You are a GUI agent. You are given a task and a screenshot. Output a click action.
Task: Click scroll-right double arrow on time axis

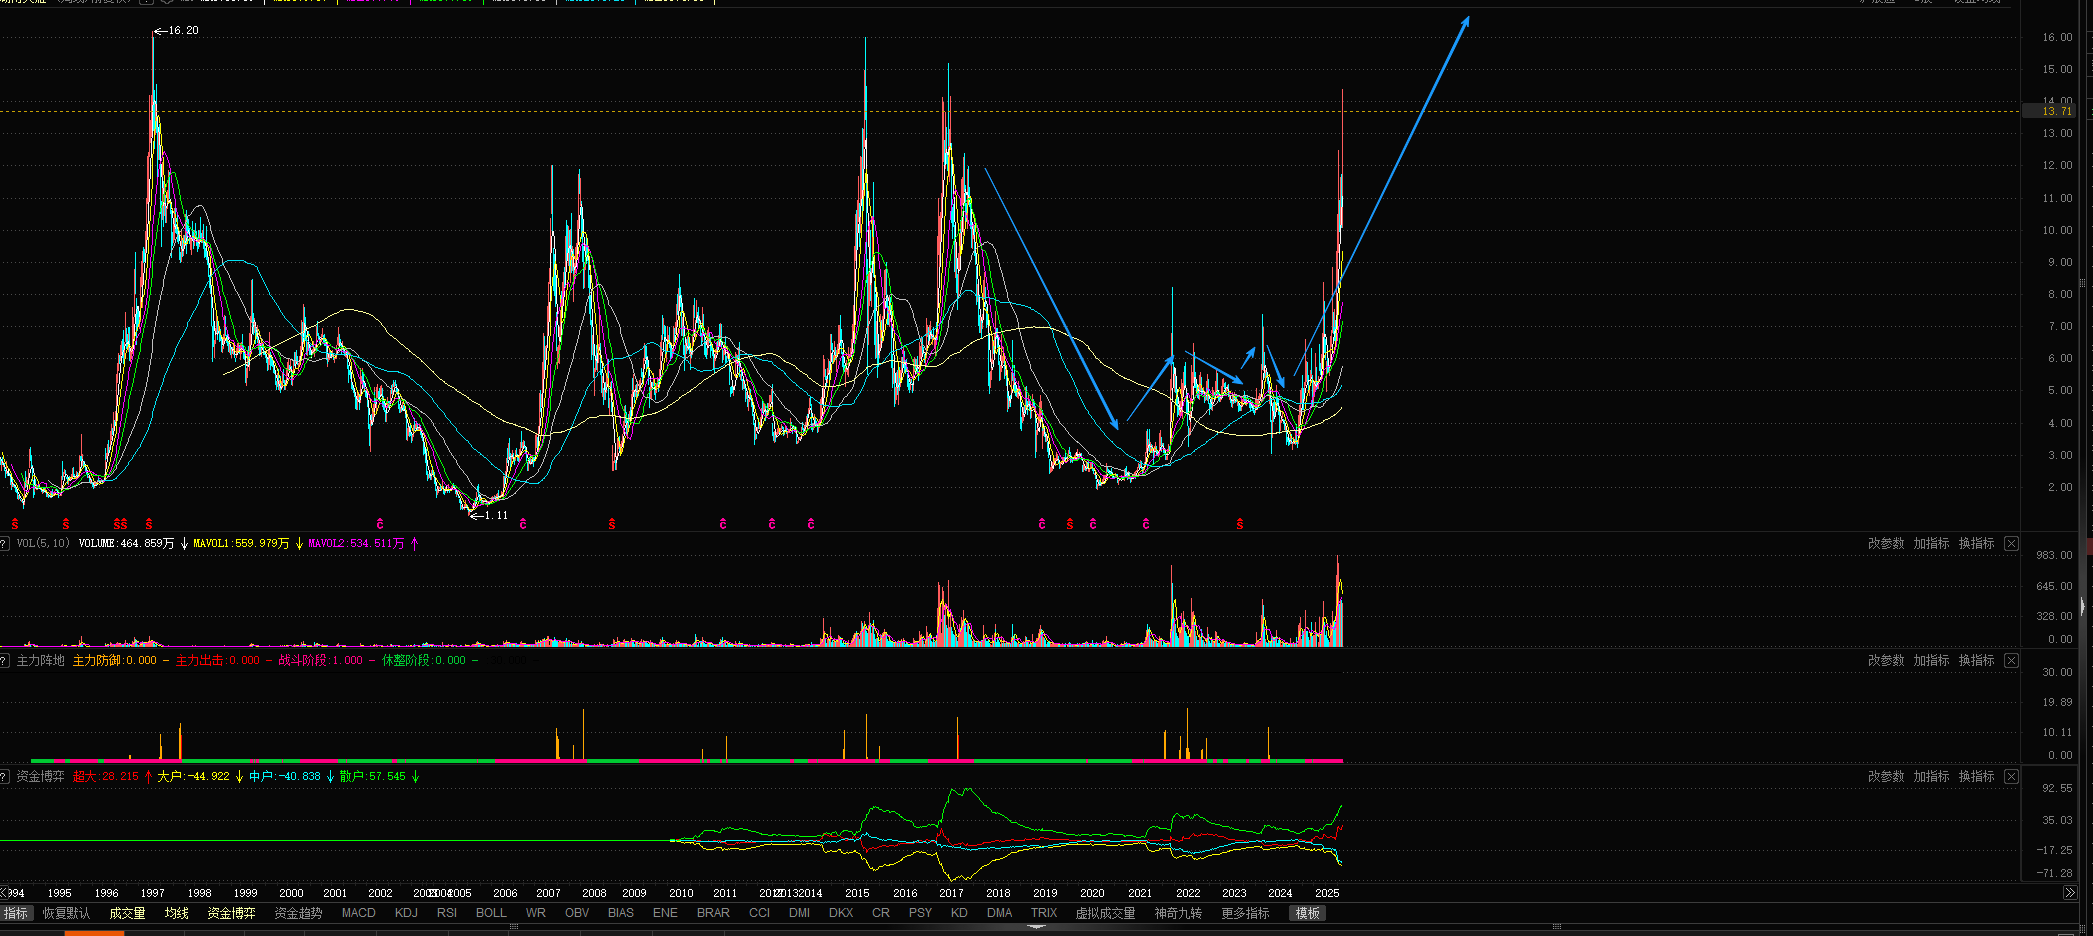[x=2069, y=893]
